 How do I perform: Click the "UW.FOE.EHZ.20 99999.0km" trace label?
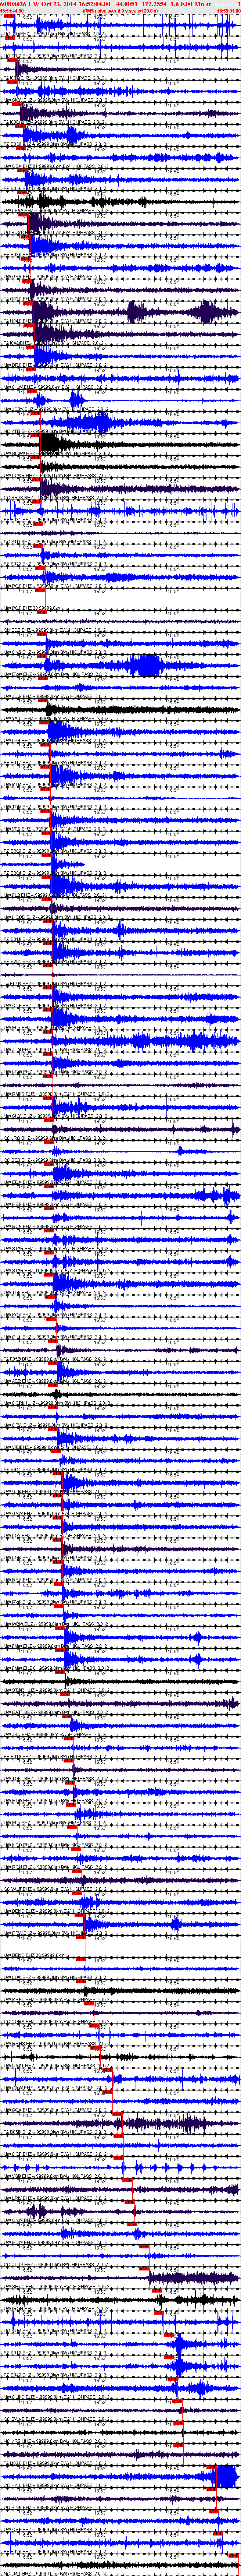(33, 608)
